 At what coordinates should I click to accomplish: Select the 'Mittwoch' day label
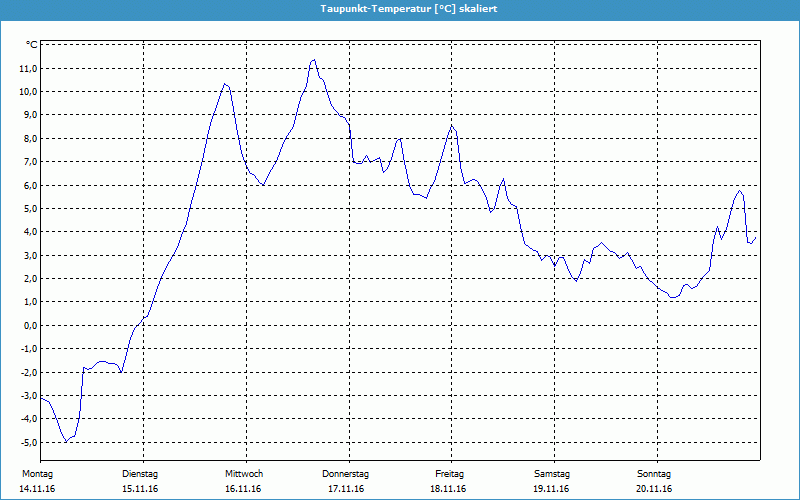[x=244, y=474]
